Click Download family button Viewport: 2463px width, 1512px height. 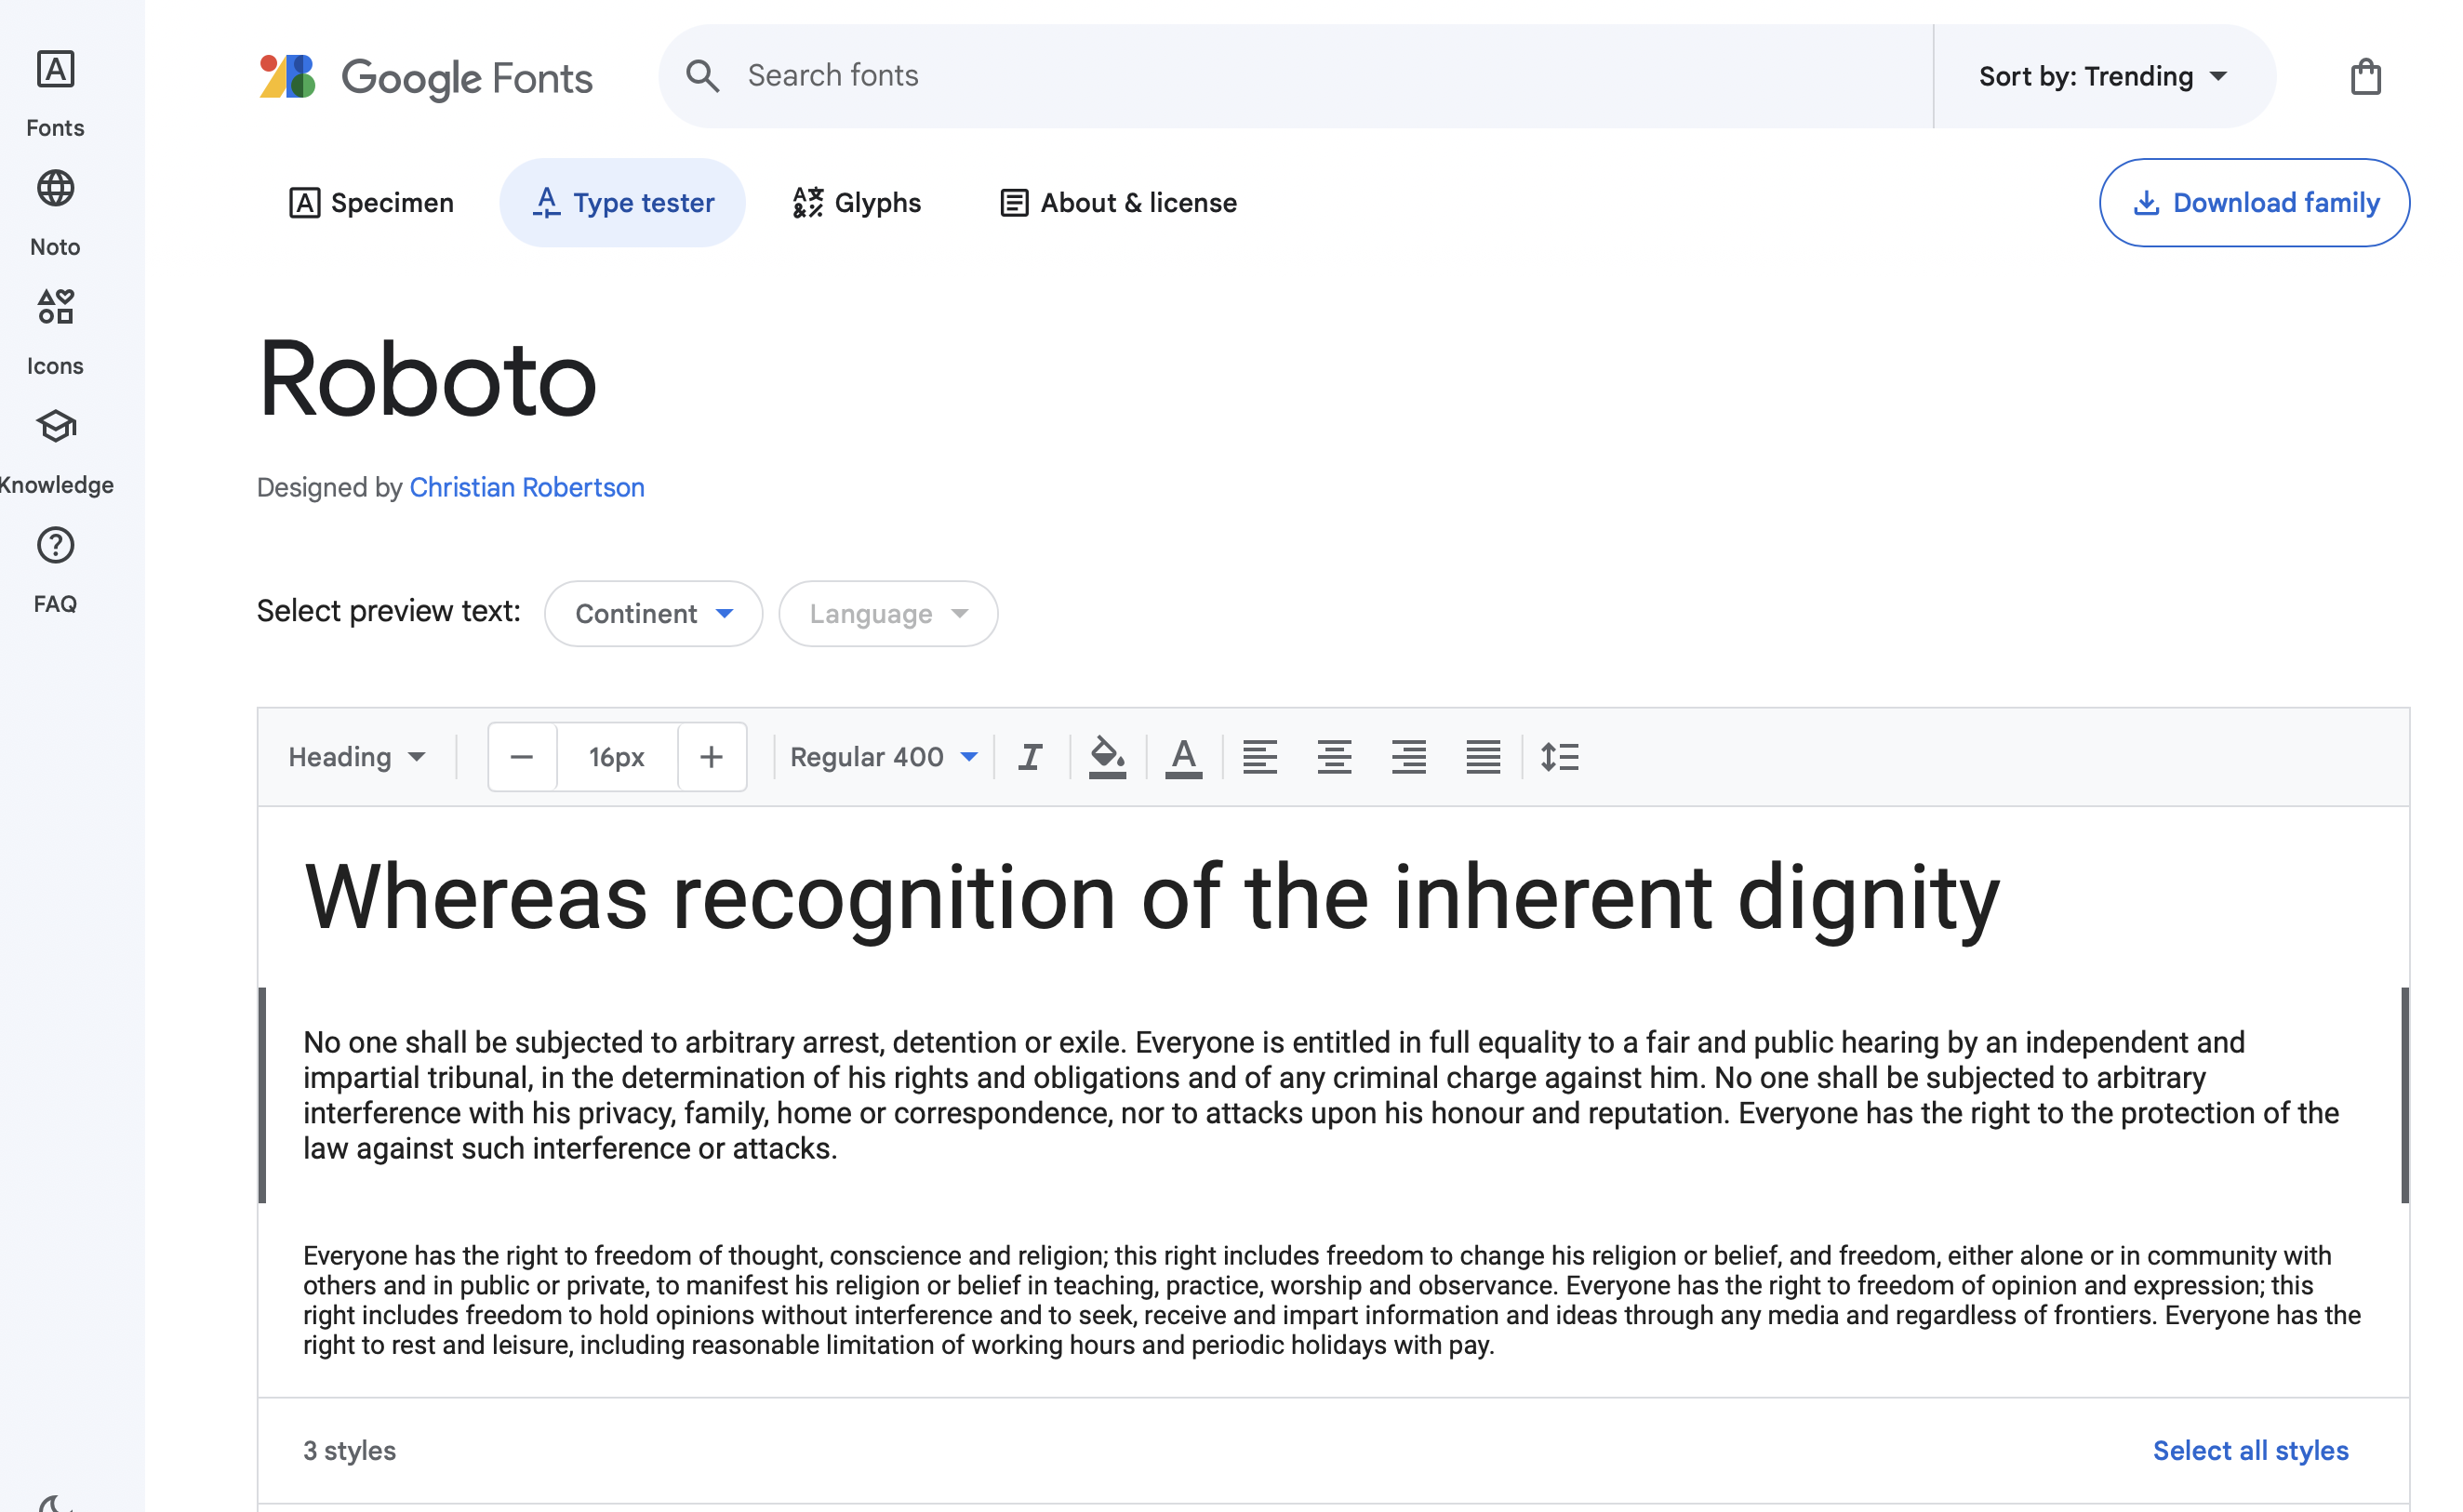(x=2253, y=203)
